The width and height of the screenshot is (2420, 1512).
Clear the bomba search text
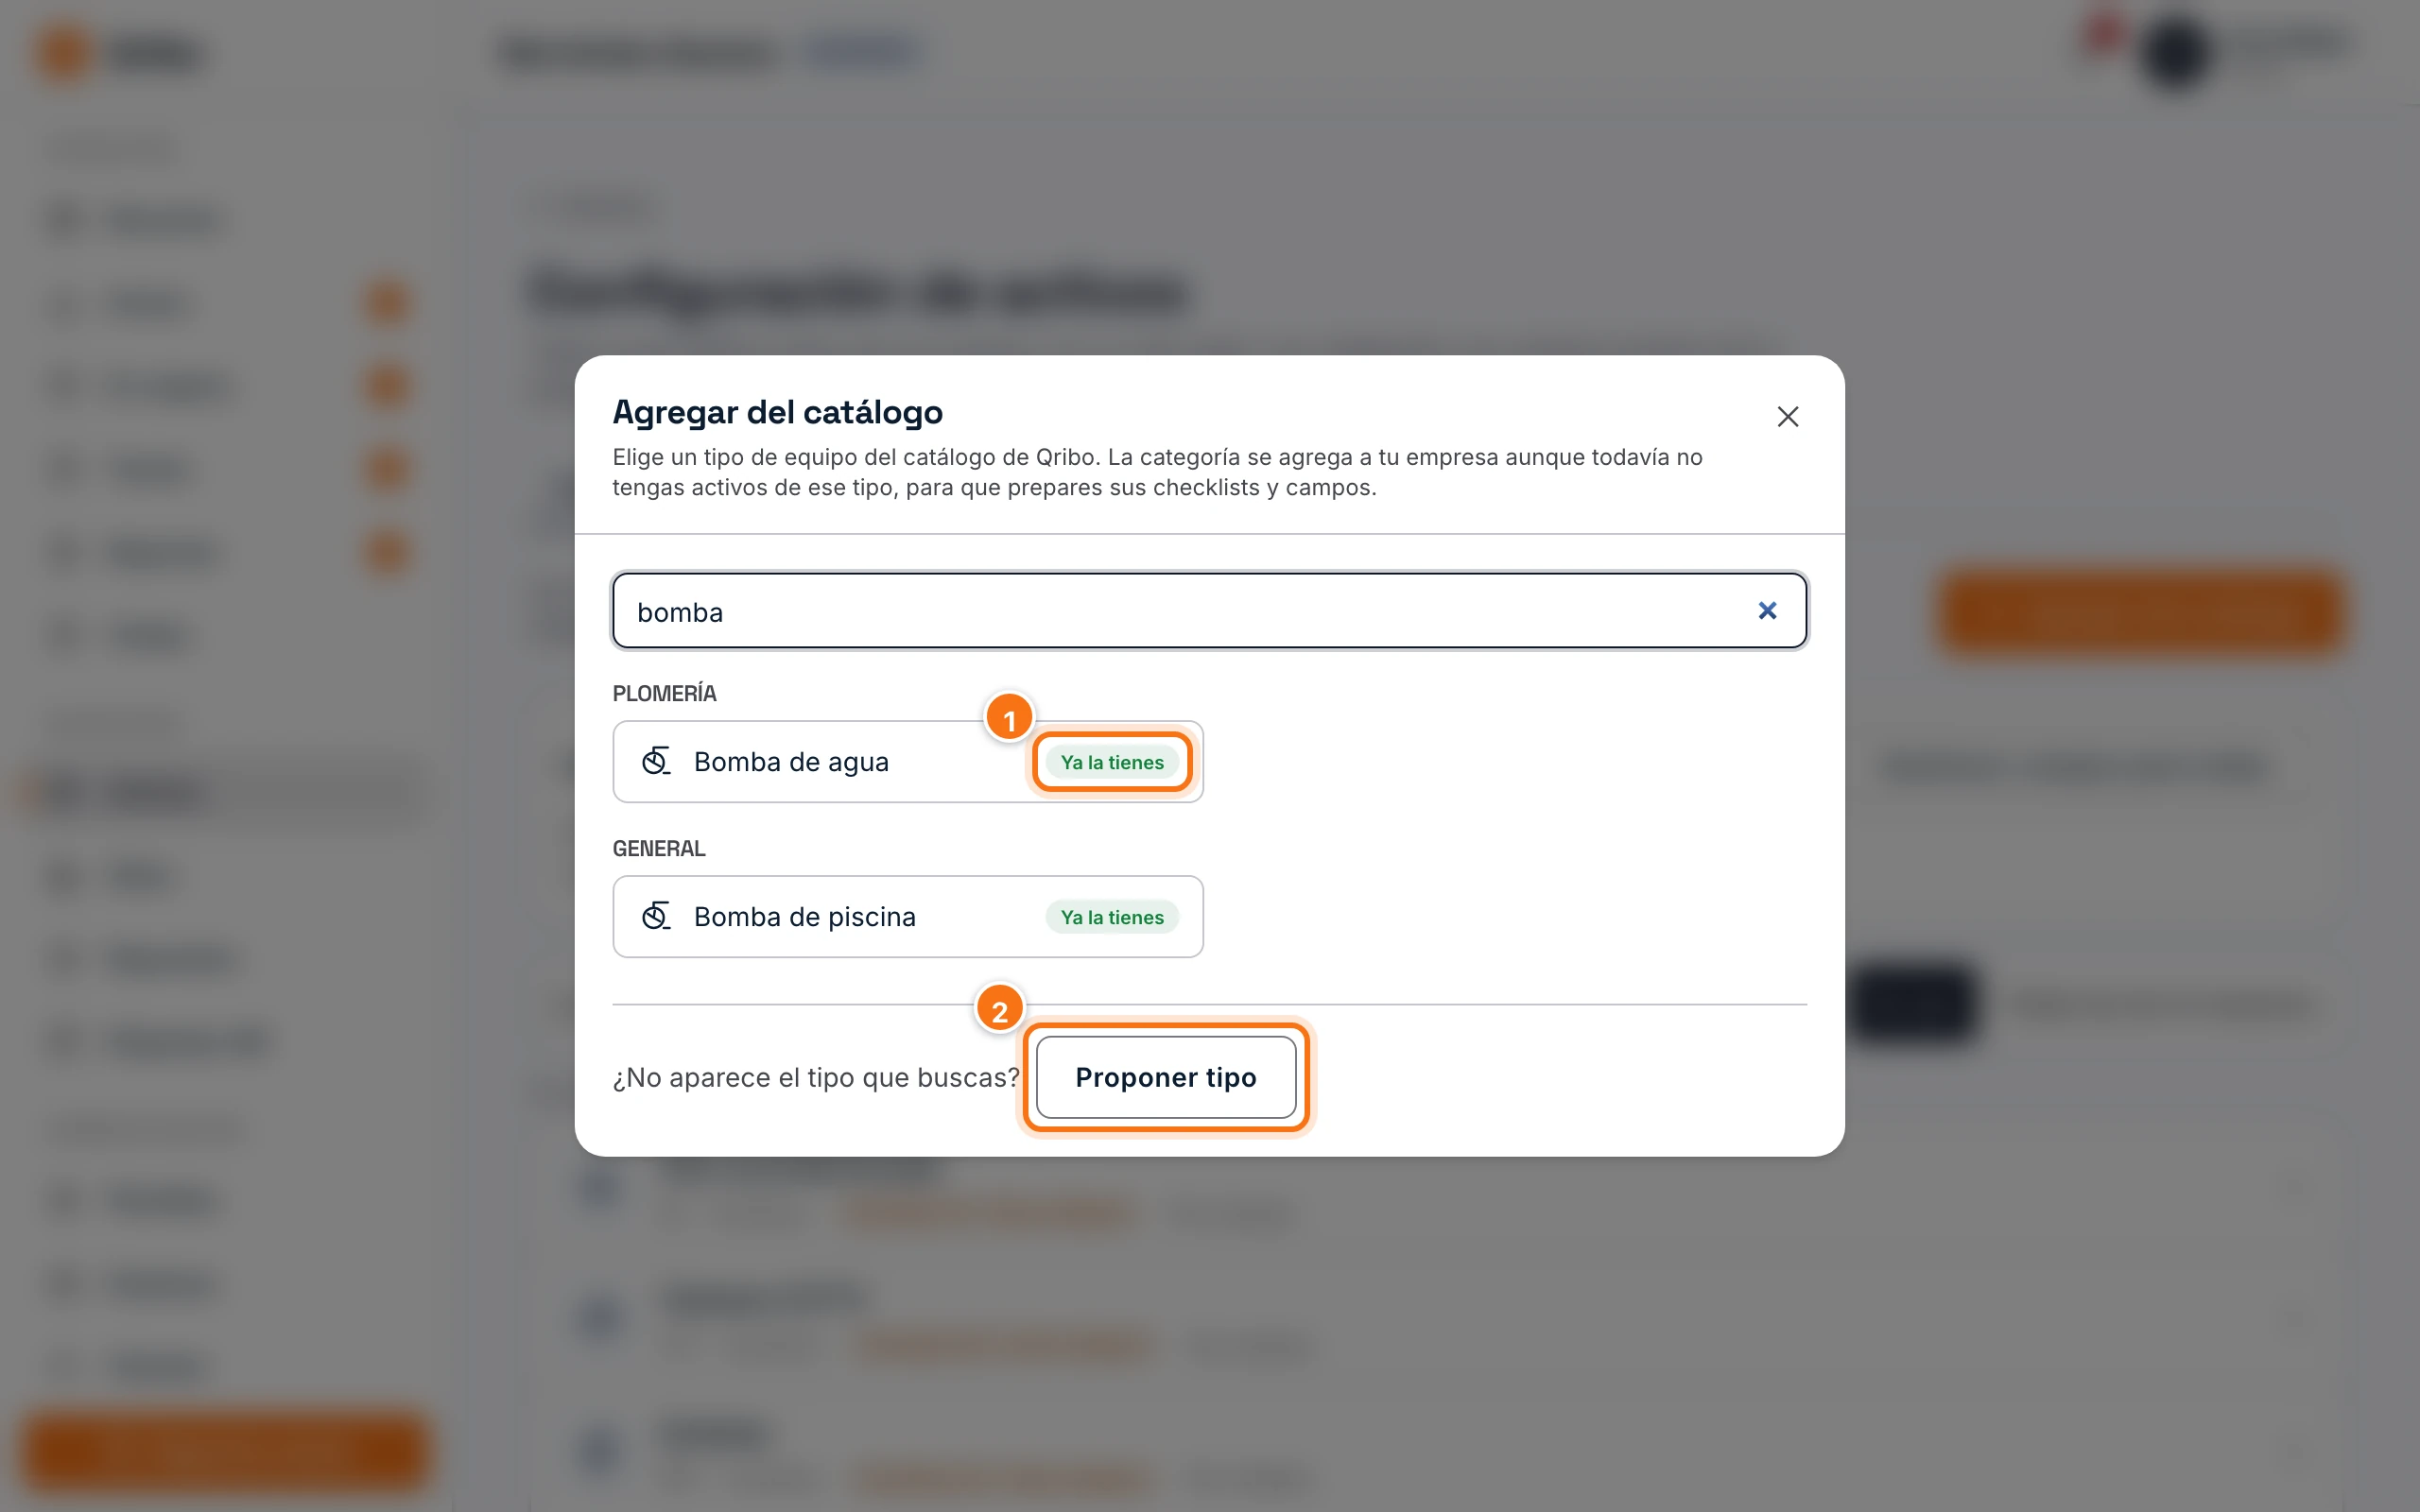coord(1767,610)
